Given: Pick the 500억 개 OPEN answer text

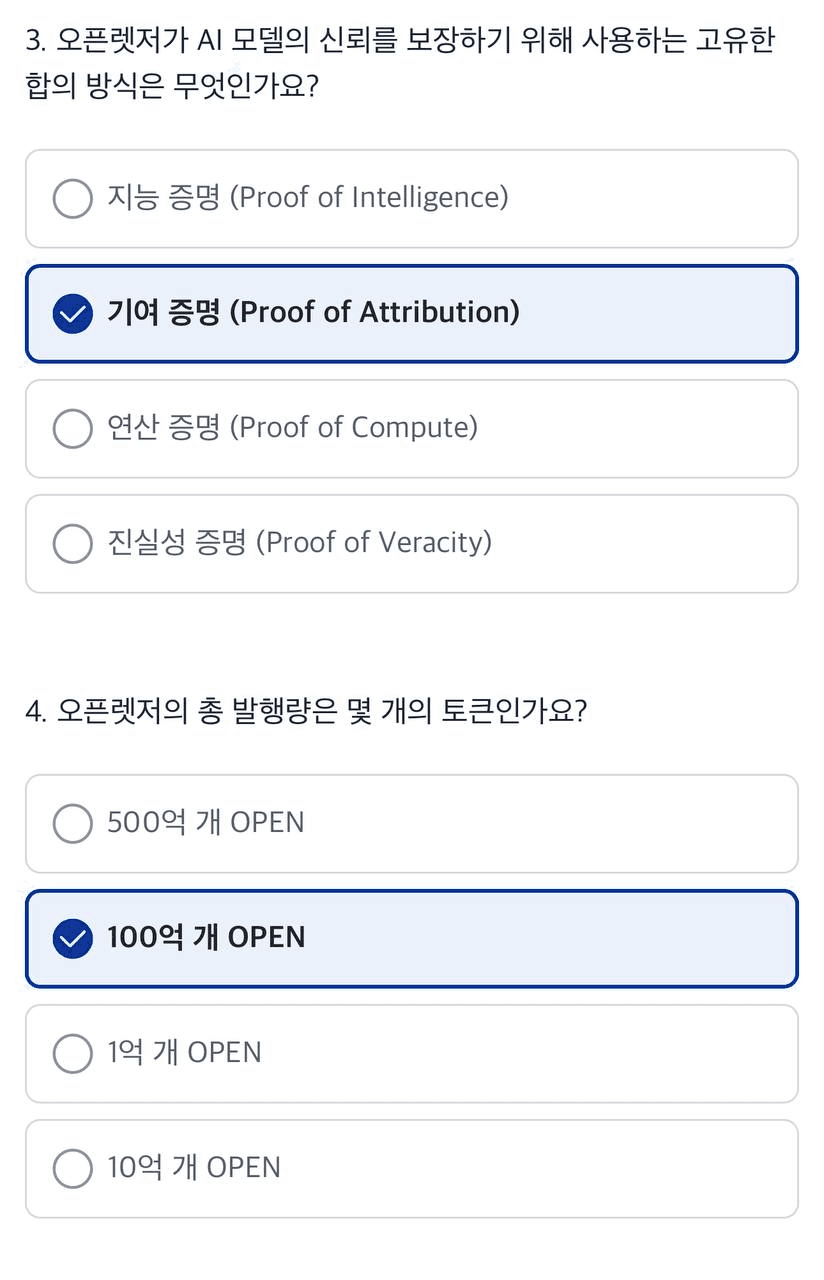Looking at the screenshot, I should click(x=206, y=822).
